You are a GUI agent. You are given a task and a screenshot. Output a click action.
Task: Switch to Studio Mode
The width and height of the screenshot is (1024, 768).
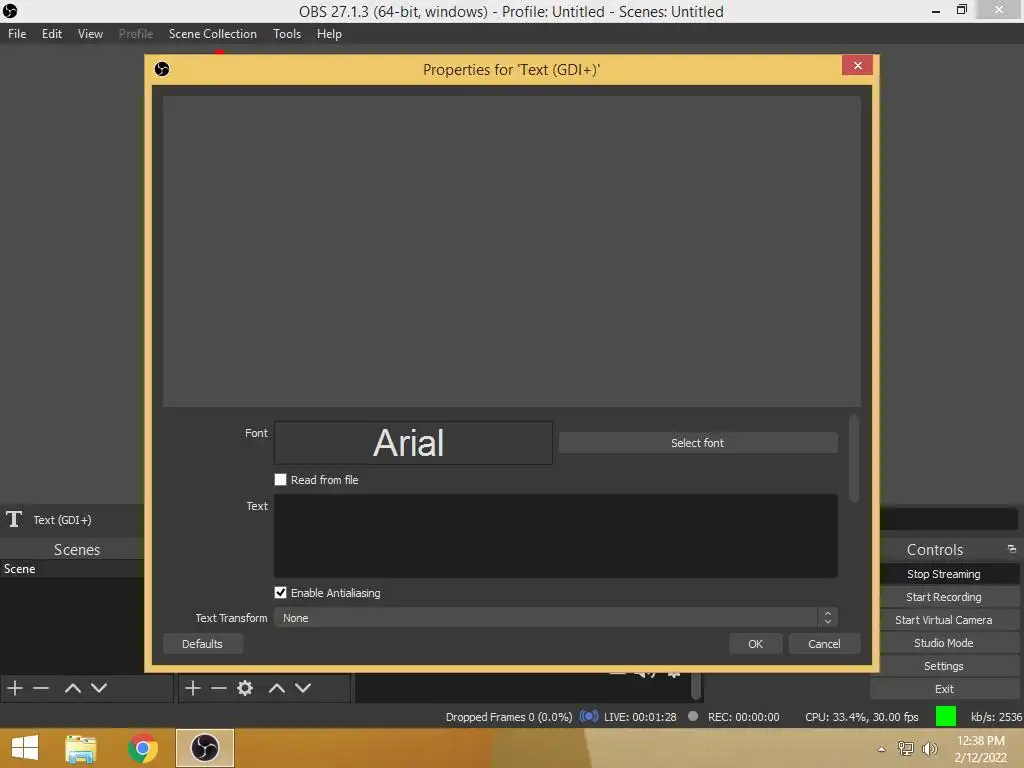tap(944, 643)
